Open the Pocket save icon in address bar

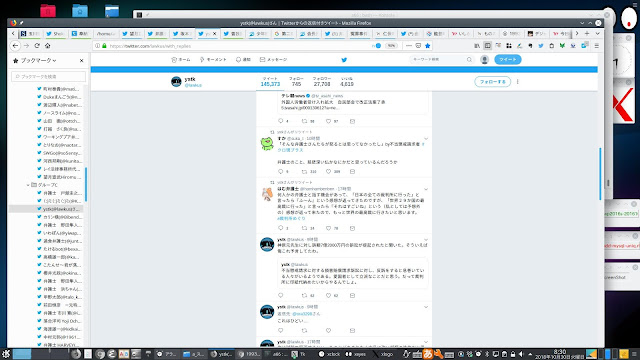point(418,46)
